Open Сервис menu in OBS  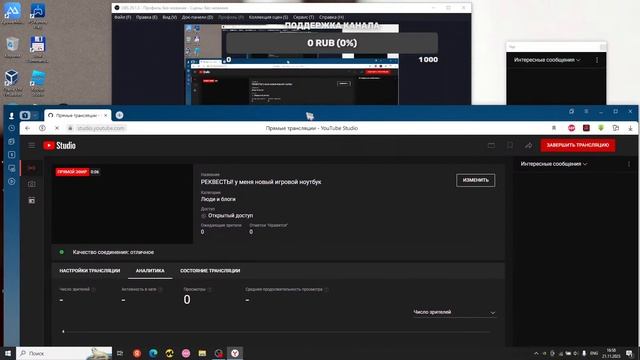tap(303, 17)
